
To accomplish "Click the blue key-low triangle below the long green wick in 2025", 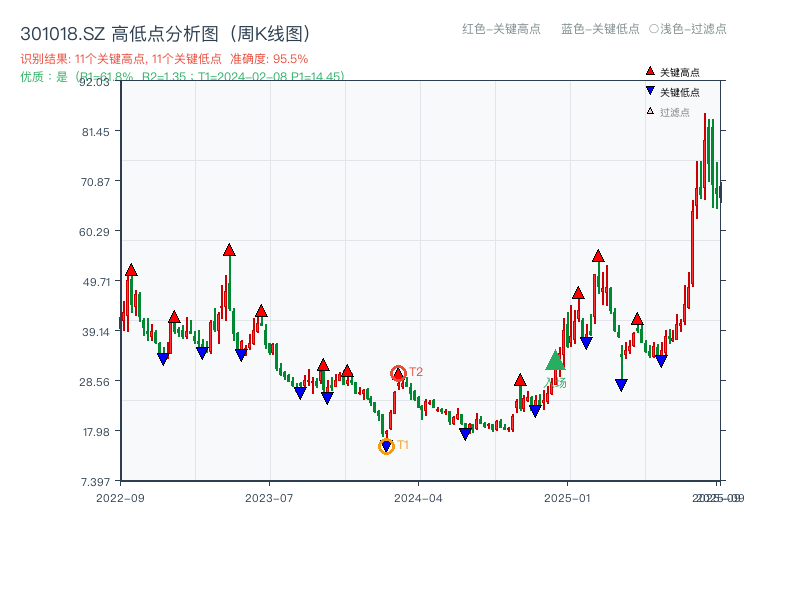I will [x=621, y=385].
